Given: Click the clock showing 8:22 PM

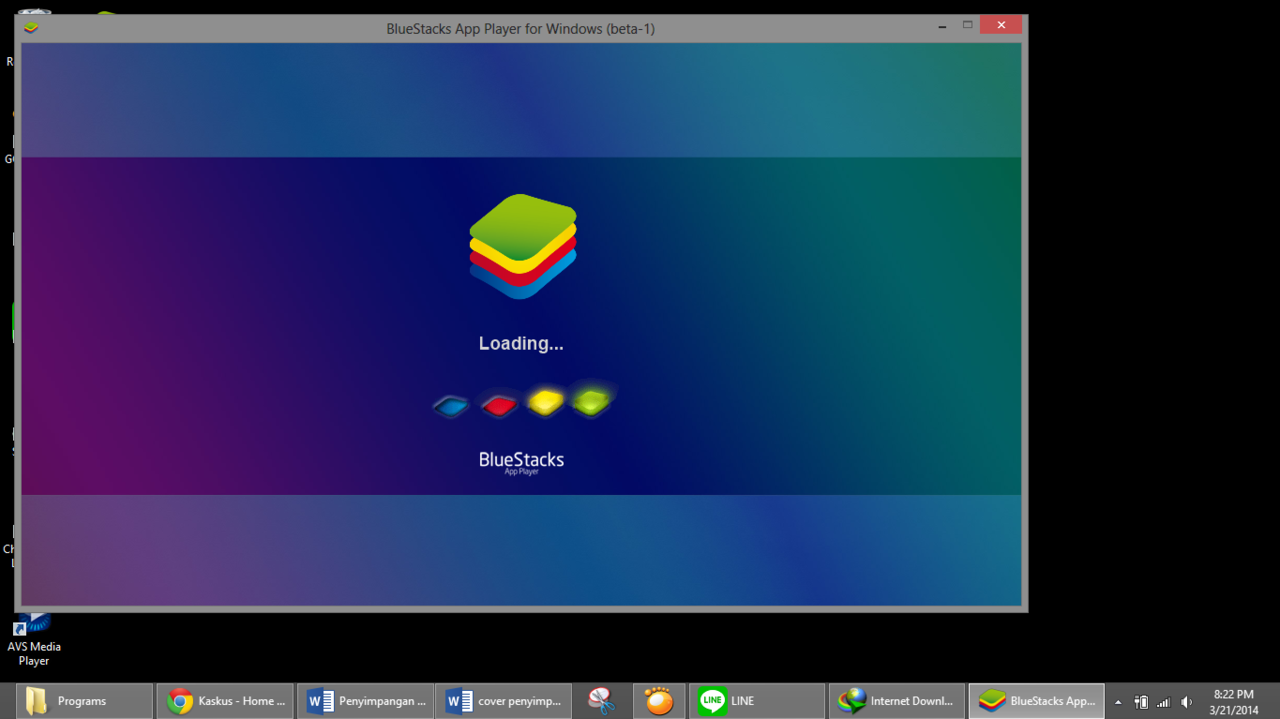Looking at the screenshot, I should [x=1233, y=702].
